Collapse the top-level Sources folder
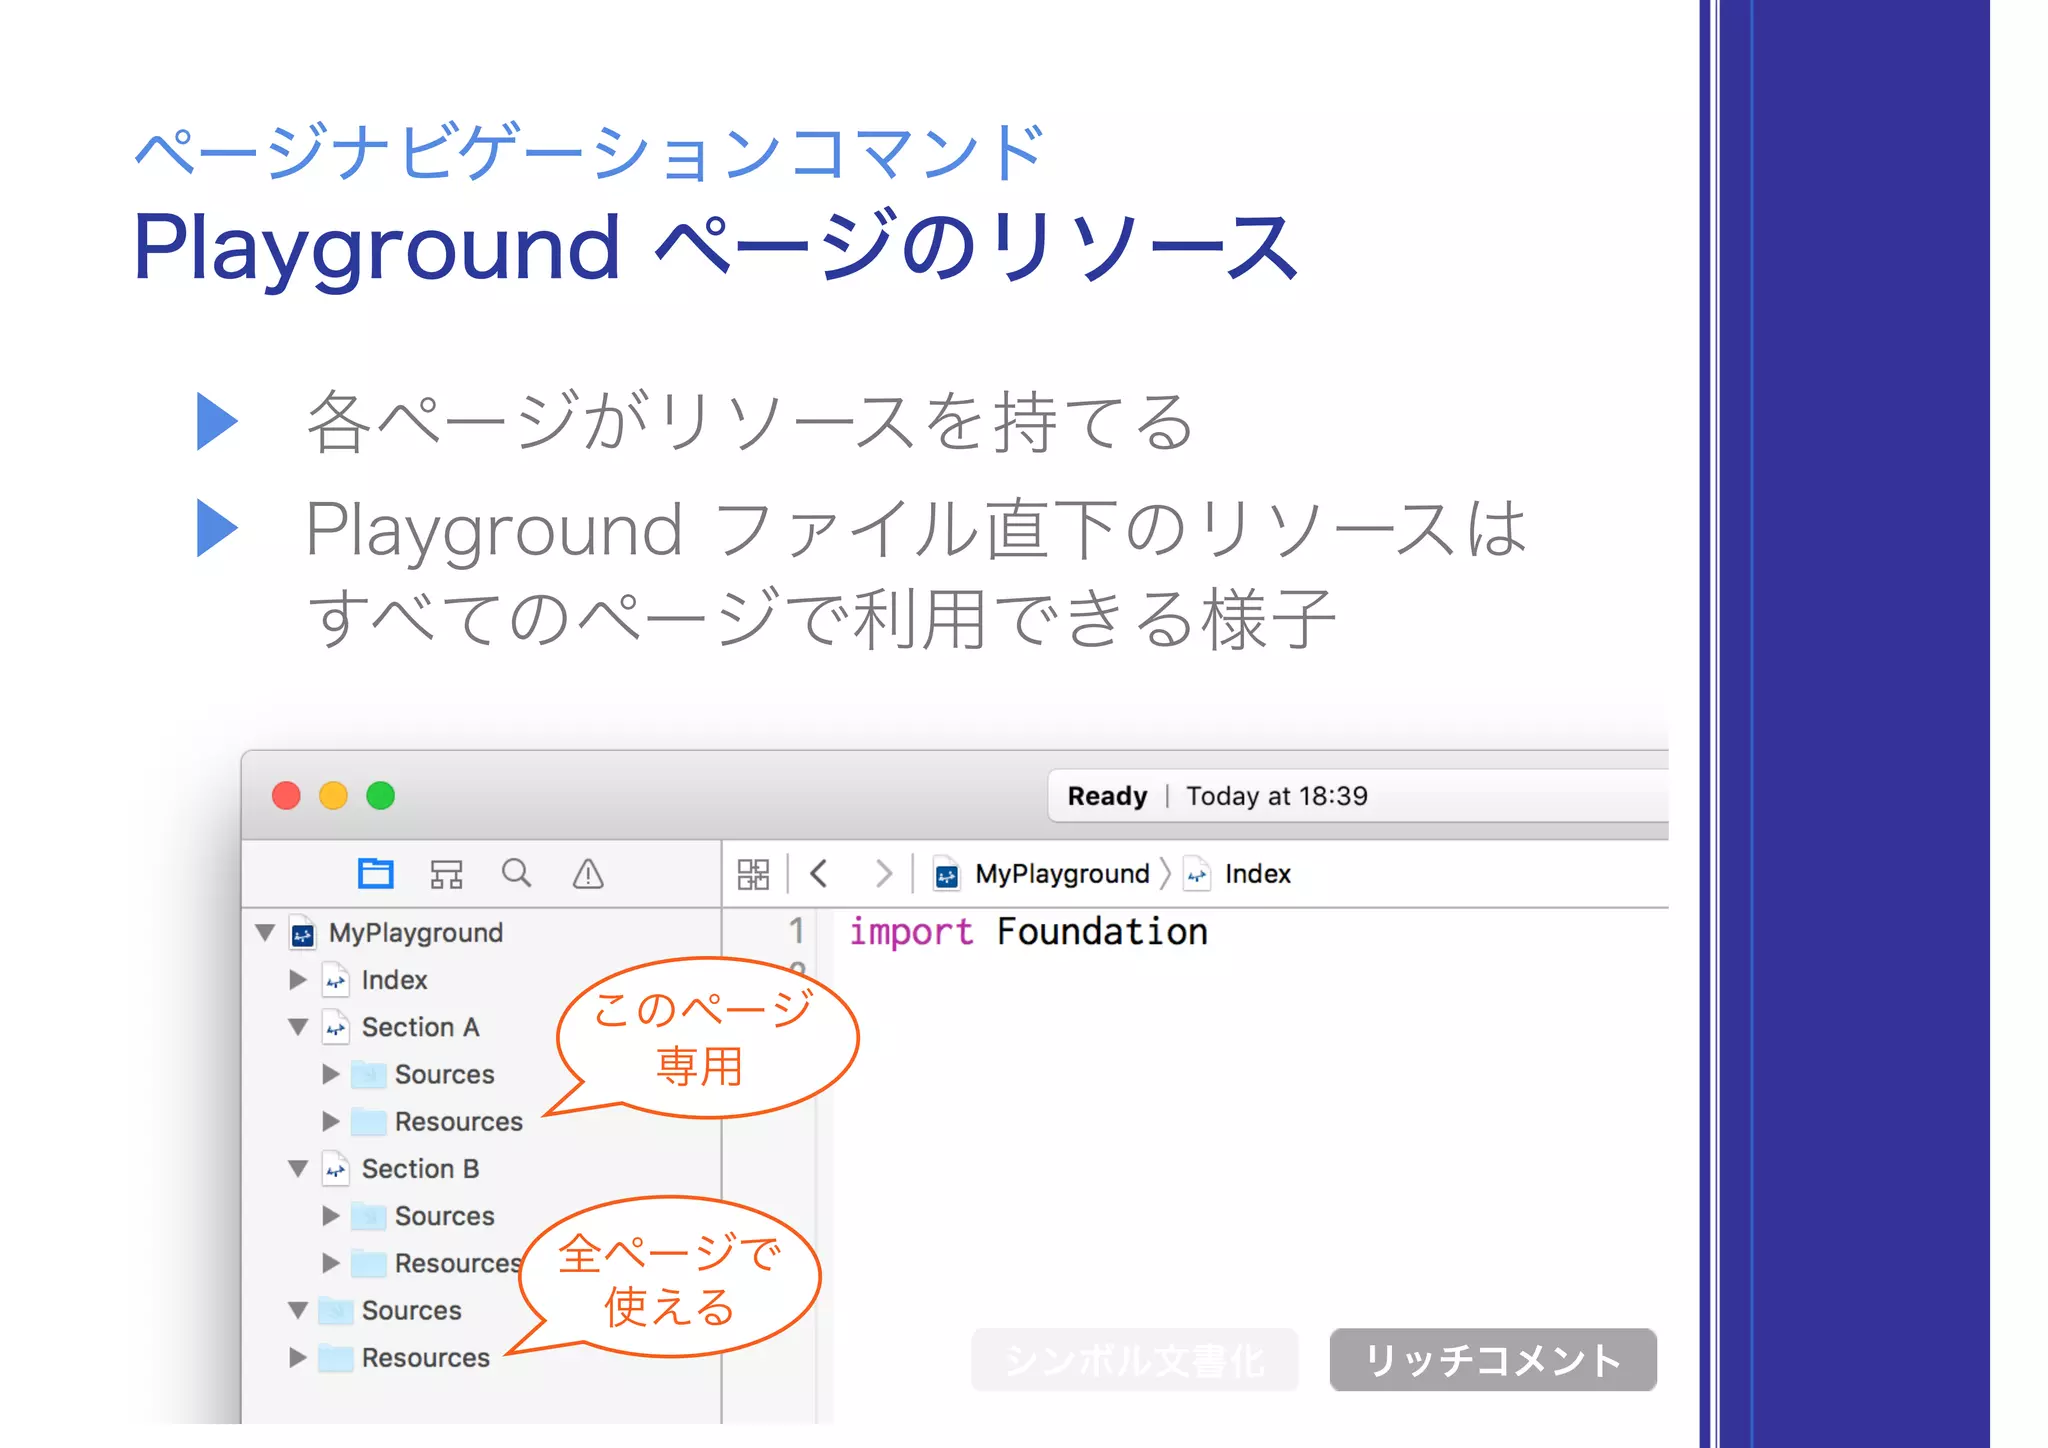 click(298, 1310)
